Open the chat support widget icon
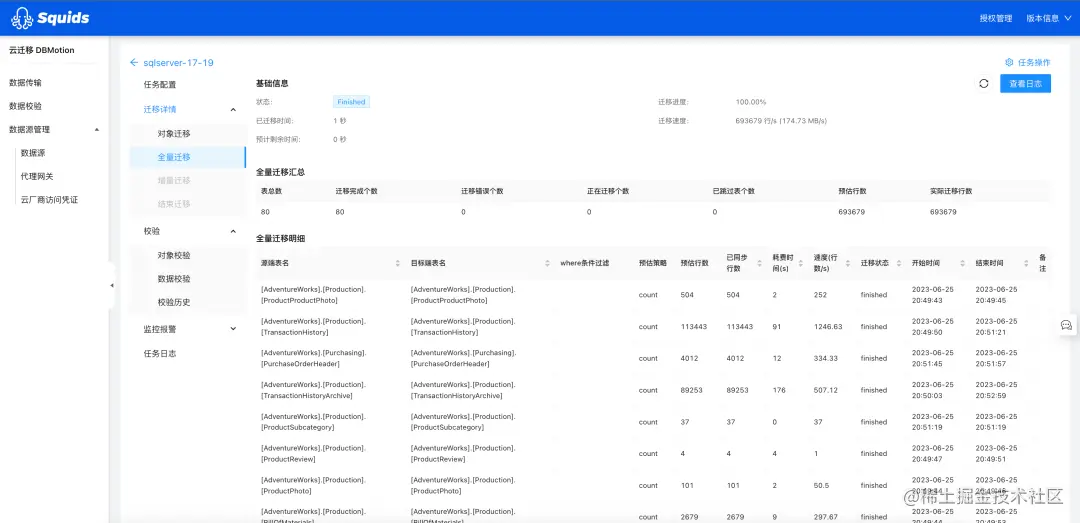The image size is (1080, 523). pos(1066,325)
